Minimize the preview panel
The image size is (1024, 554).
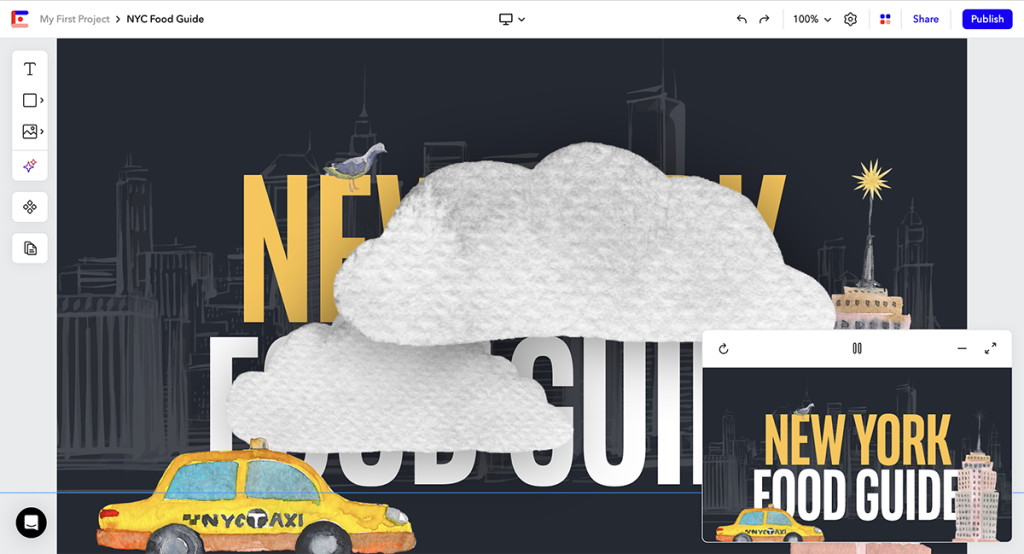(962, 348)
